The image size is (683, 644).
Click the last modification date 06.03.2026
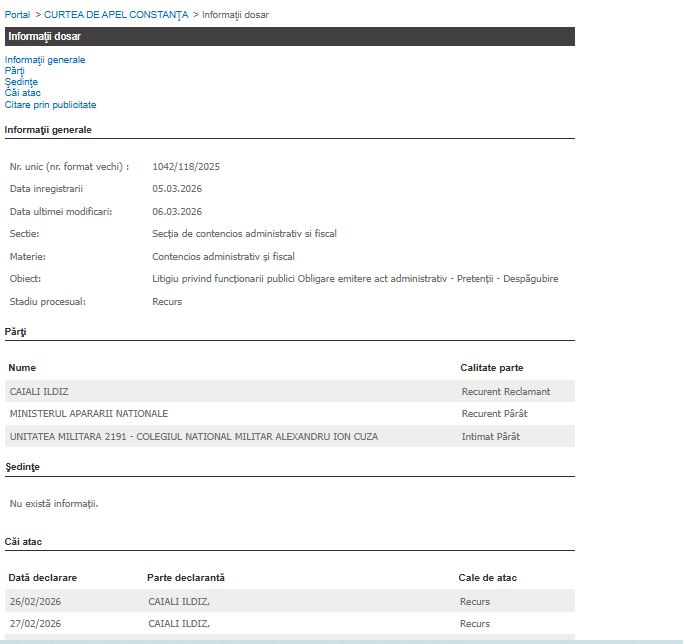[177, 212]
